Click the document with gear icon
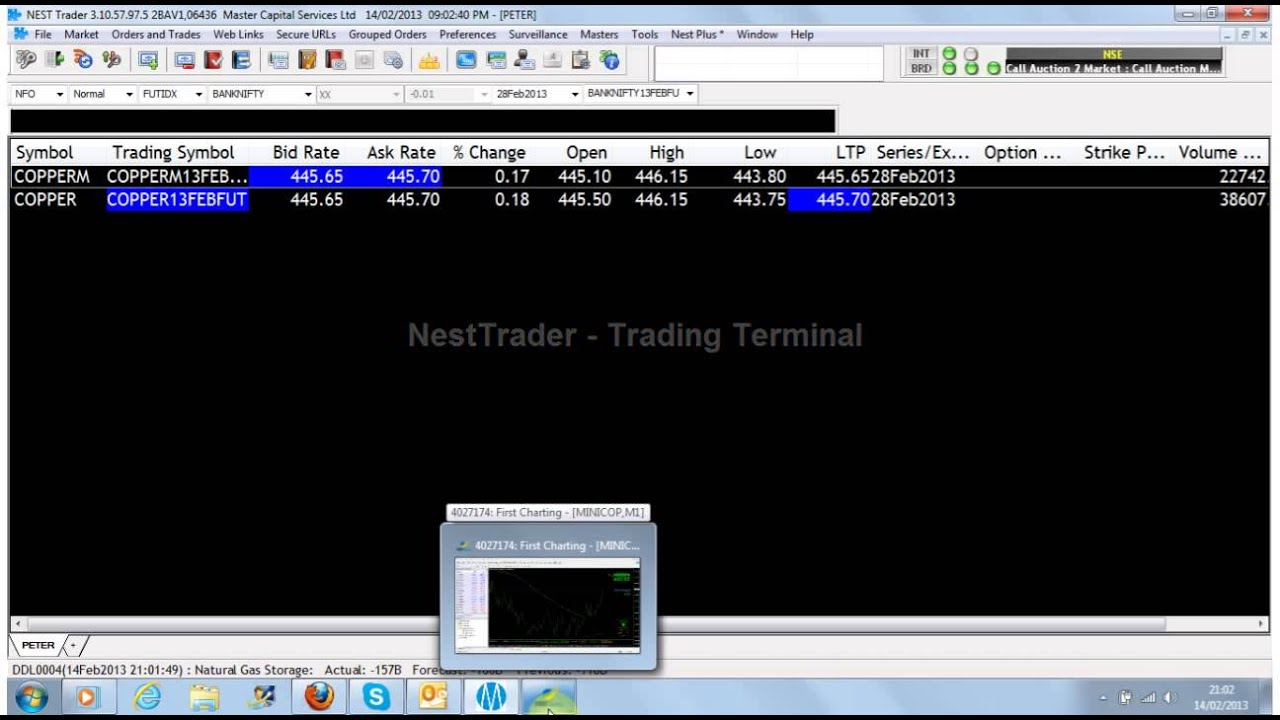 pyautogui.click(x=392, y=60)
